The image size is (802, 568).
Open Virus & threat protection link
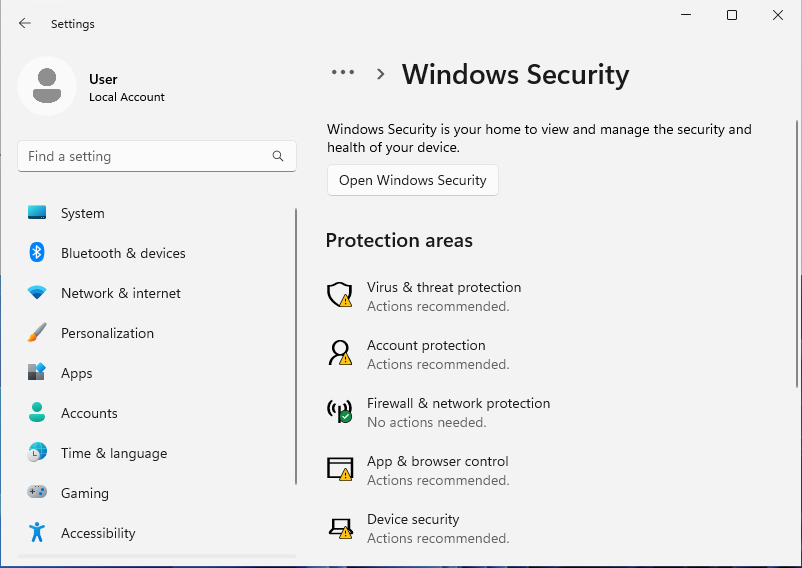(444, 287)
